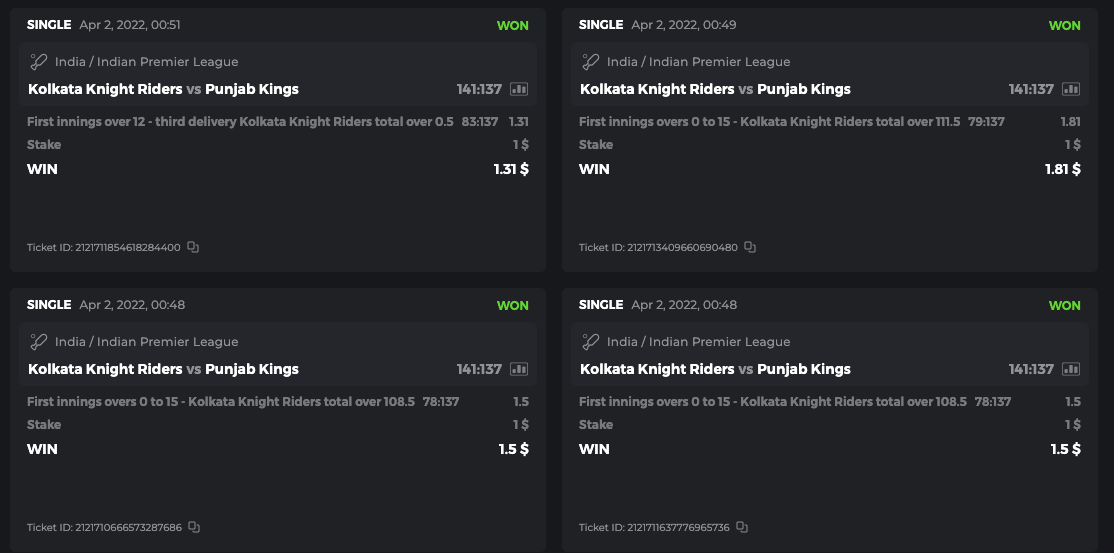Click cricket sport icon in 00:51 bet card

(x=39, y=62)
